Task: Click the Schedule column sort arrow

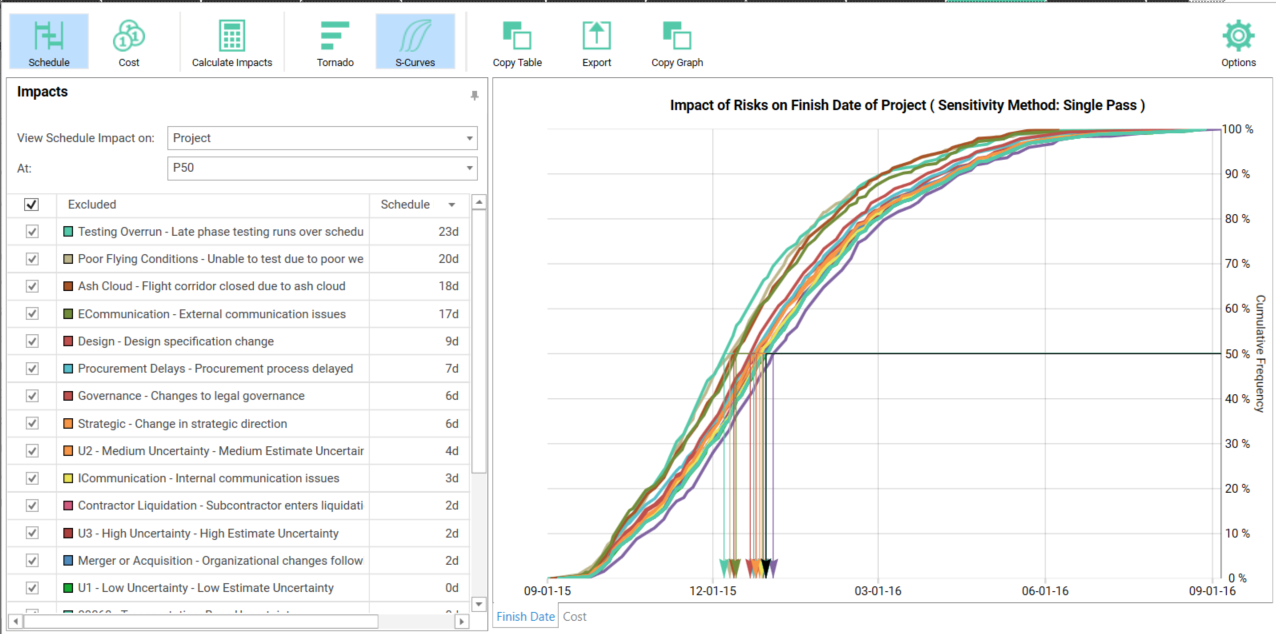Action: point(452,205)
